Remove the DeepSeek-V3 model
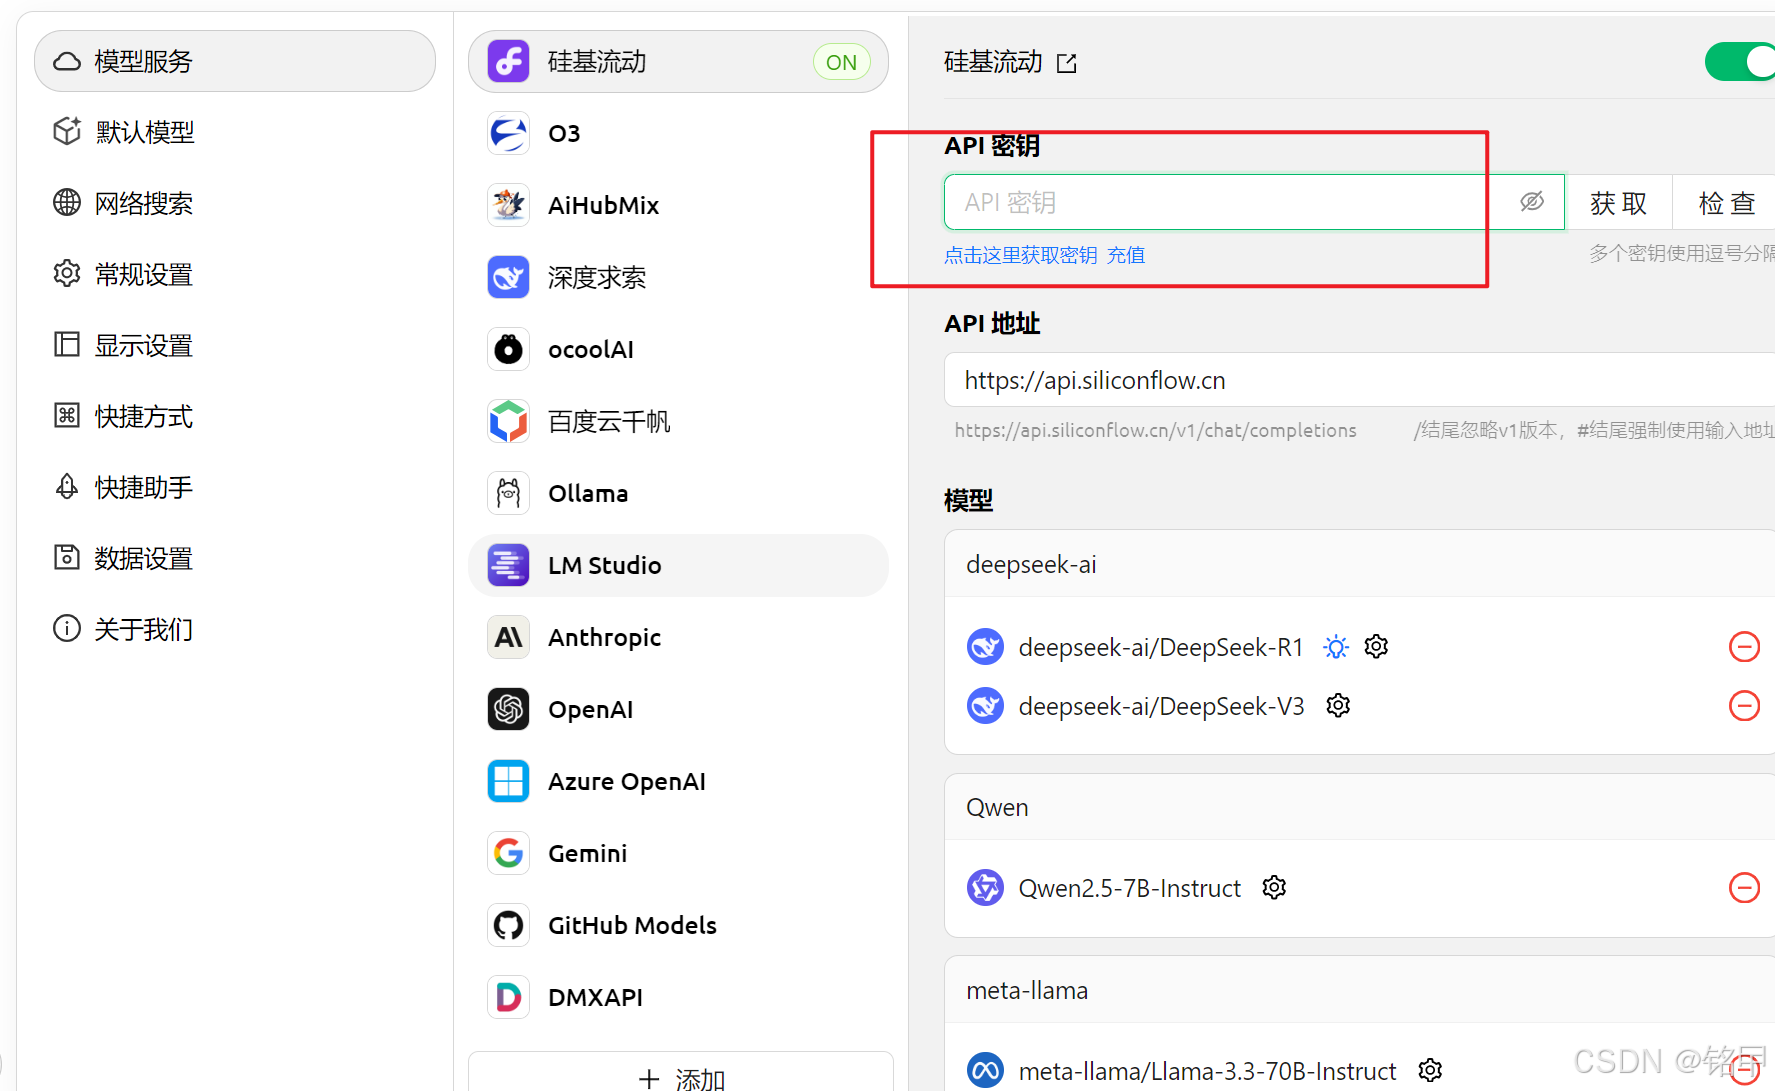The width and height of the screenshot is (1775, 1091). pos(1744,706)
